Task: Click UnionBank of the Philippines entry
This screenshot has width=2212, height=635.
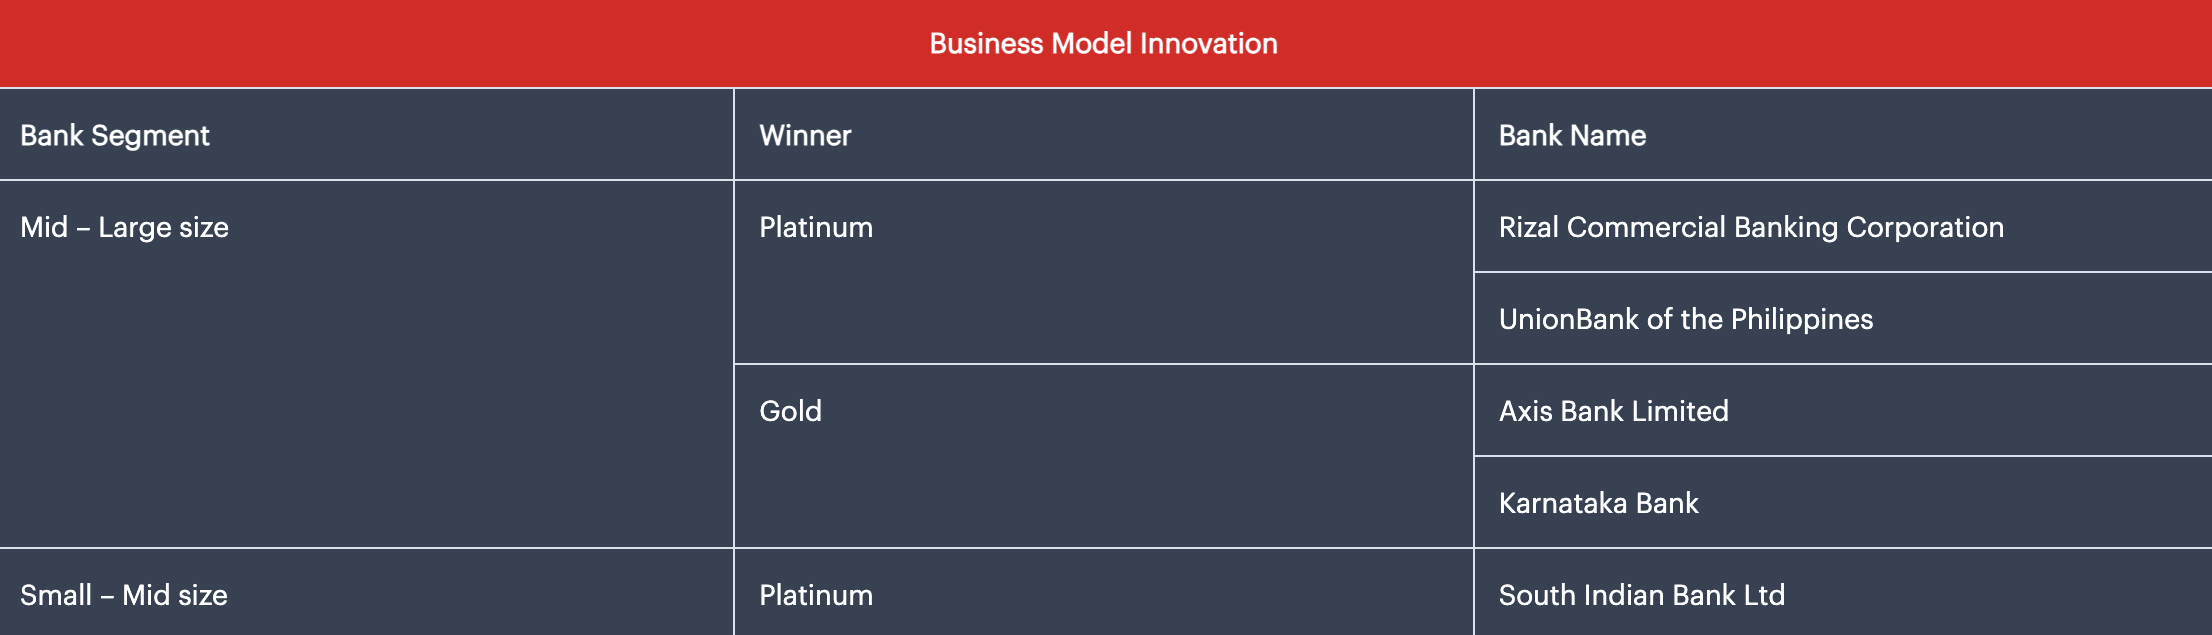Action: (x=1685, y=320)
